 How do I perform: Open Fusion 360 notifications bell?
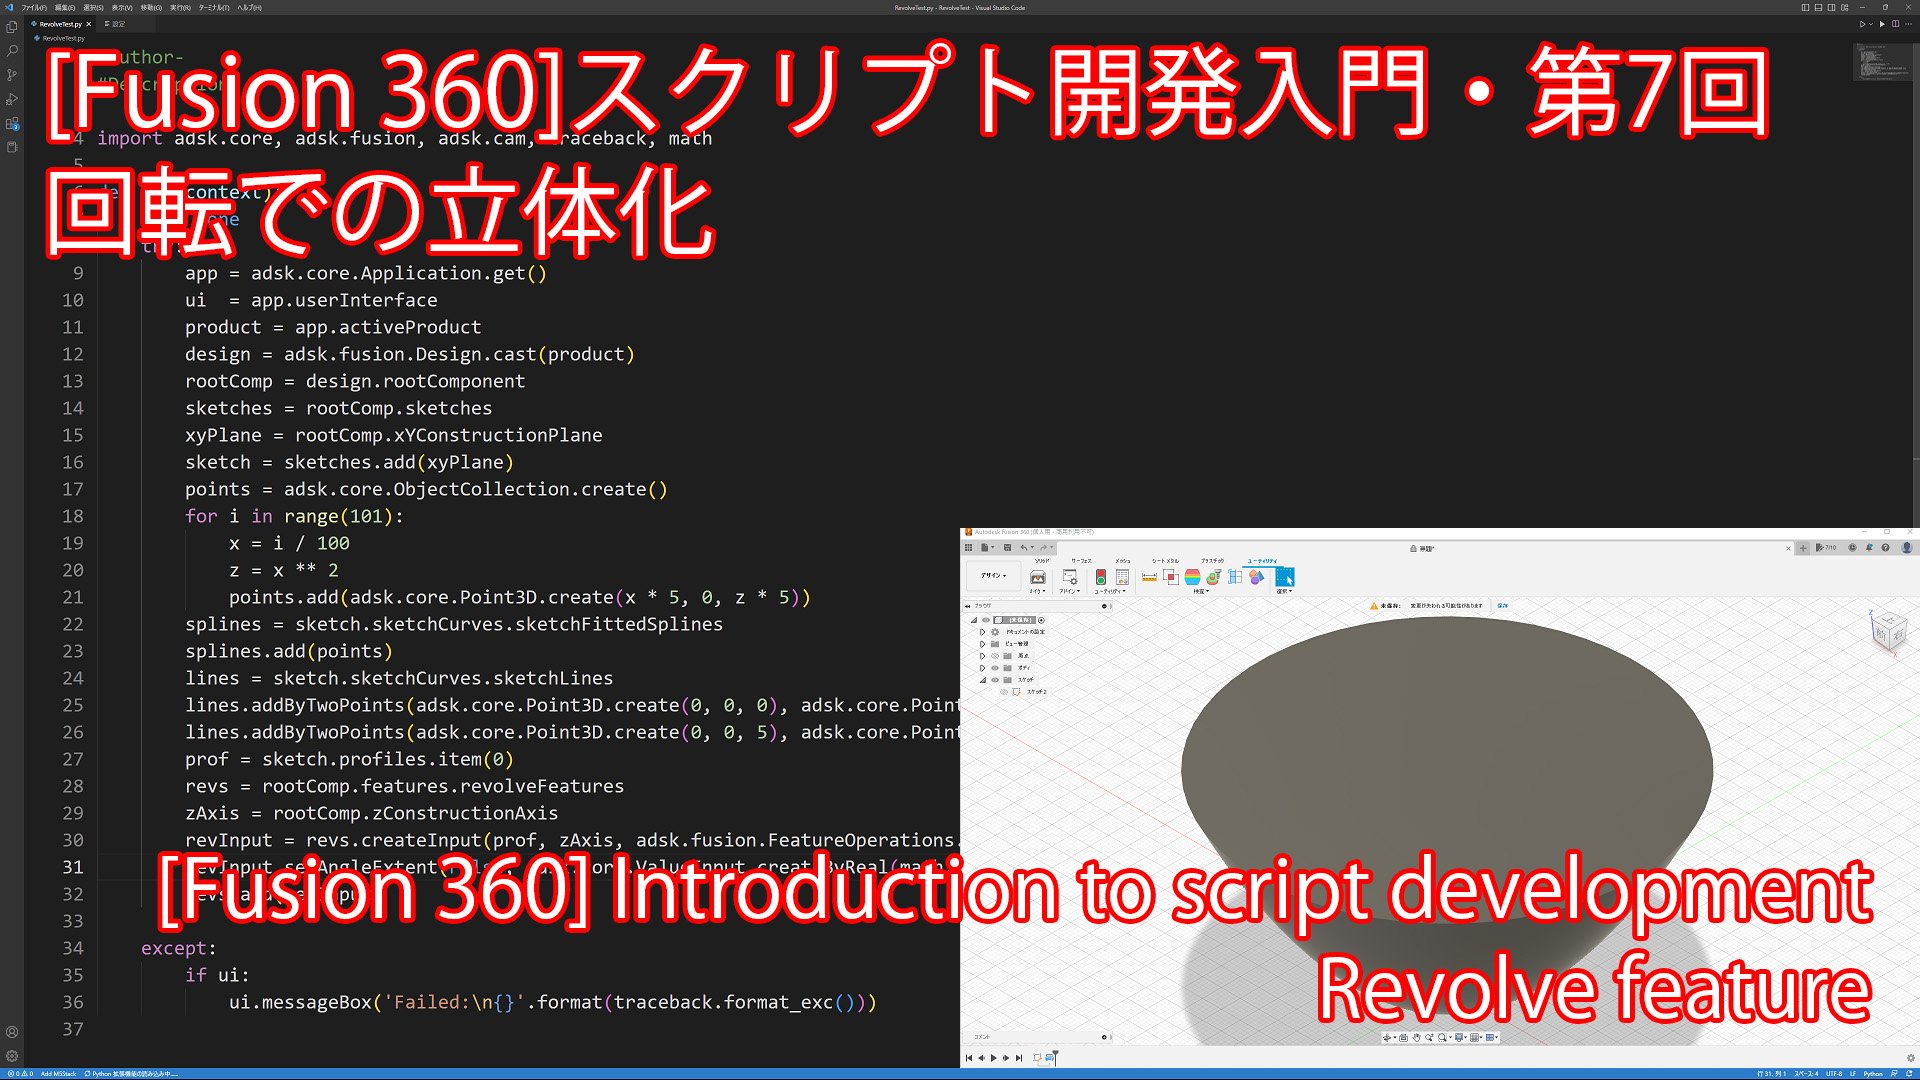point(1869,548)
